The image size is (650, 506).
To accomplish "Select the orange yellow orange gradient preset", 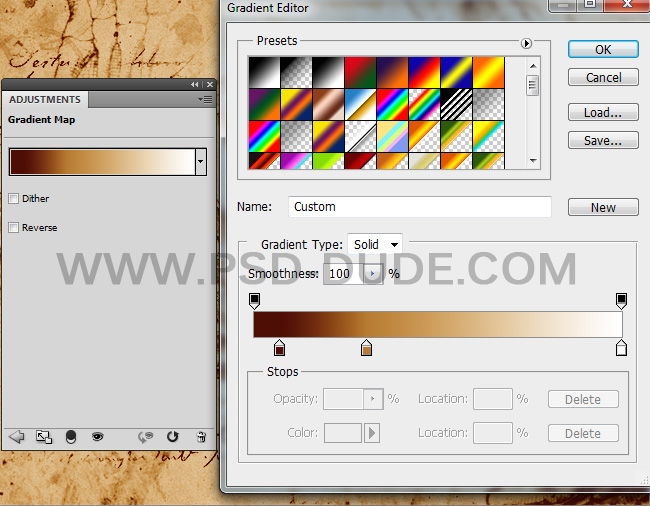I will tap(488, 73).
